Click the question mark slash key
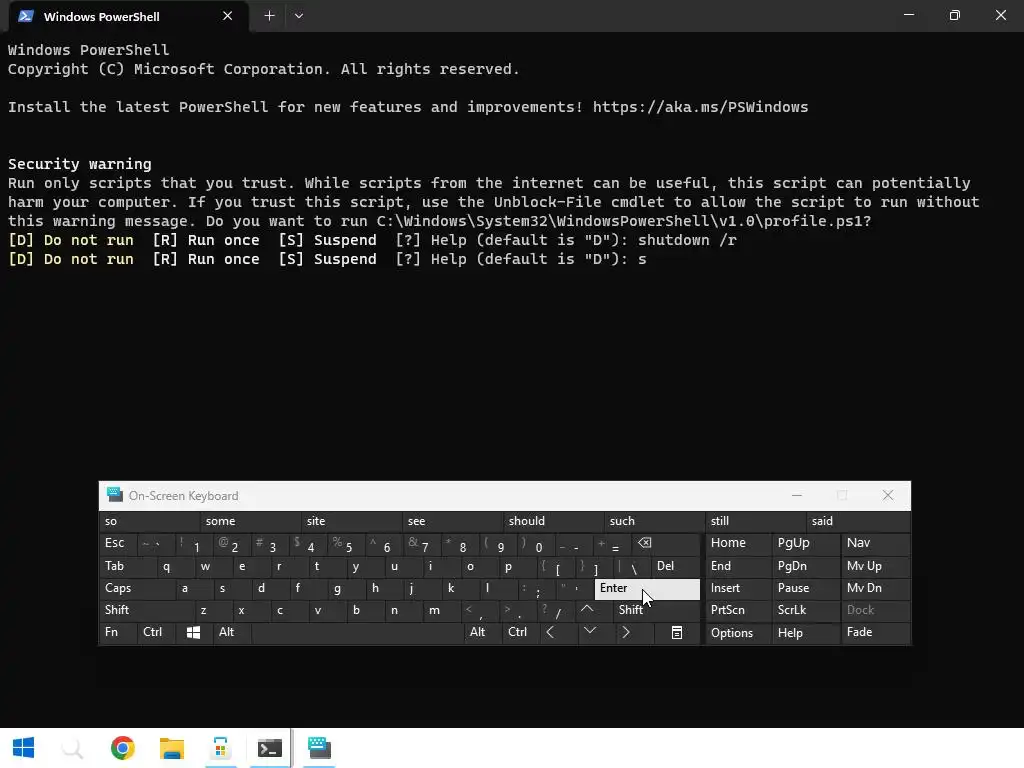 click(555, 610)
